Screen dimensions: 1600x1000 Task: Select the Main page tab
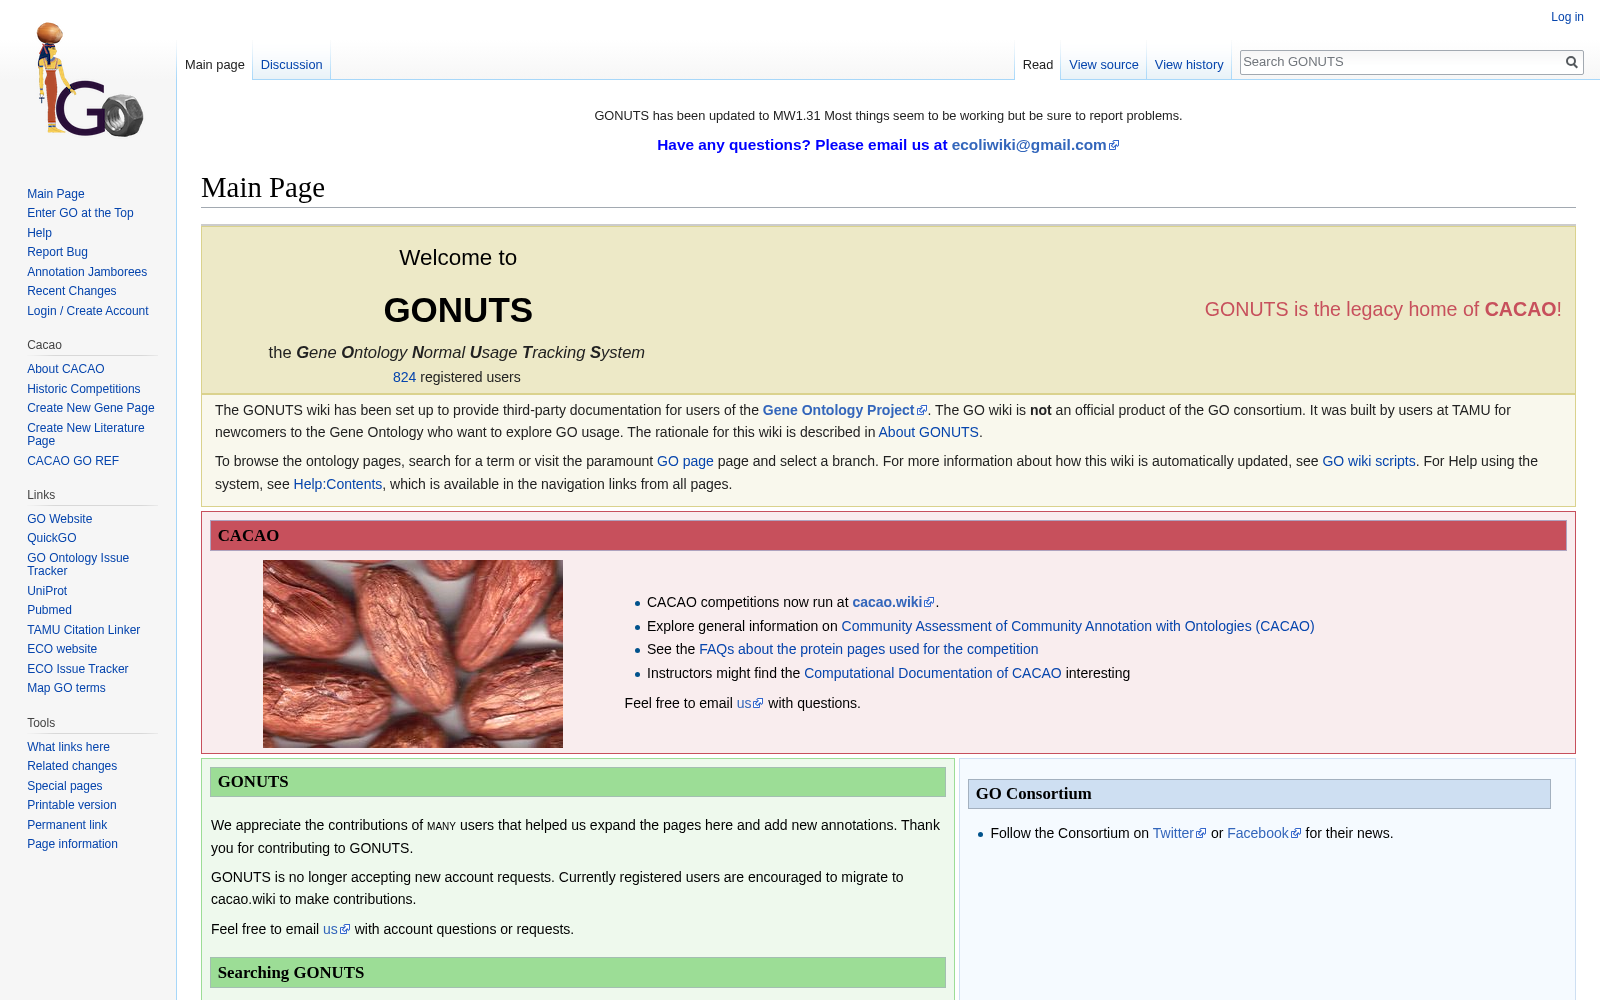(x=215, y=64)
